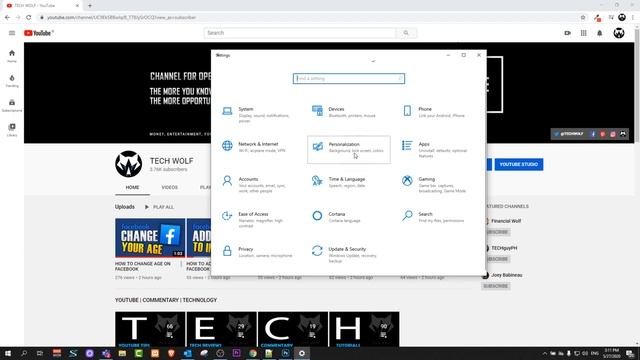Image resolution: width=640 pixels, height=360 pixels.
Task: Click the YouTube logo
Action: tap(39, 33)
